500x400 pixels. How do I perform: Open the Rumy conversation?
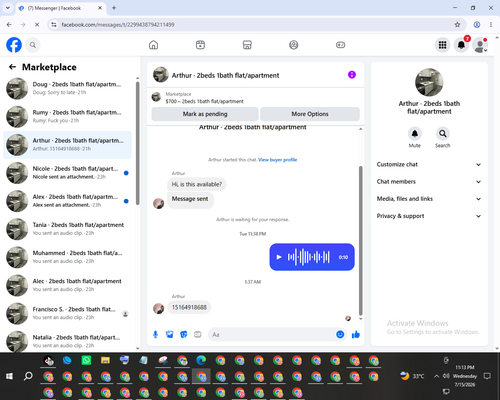(x=67, y=117)
